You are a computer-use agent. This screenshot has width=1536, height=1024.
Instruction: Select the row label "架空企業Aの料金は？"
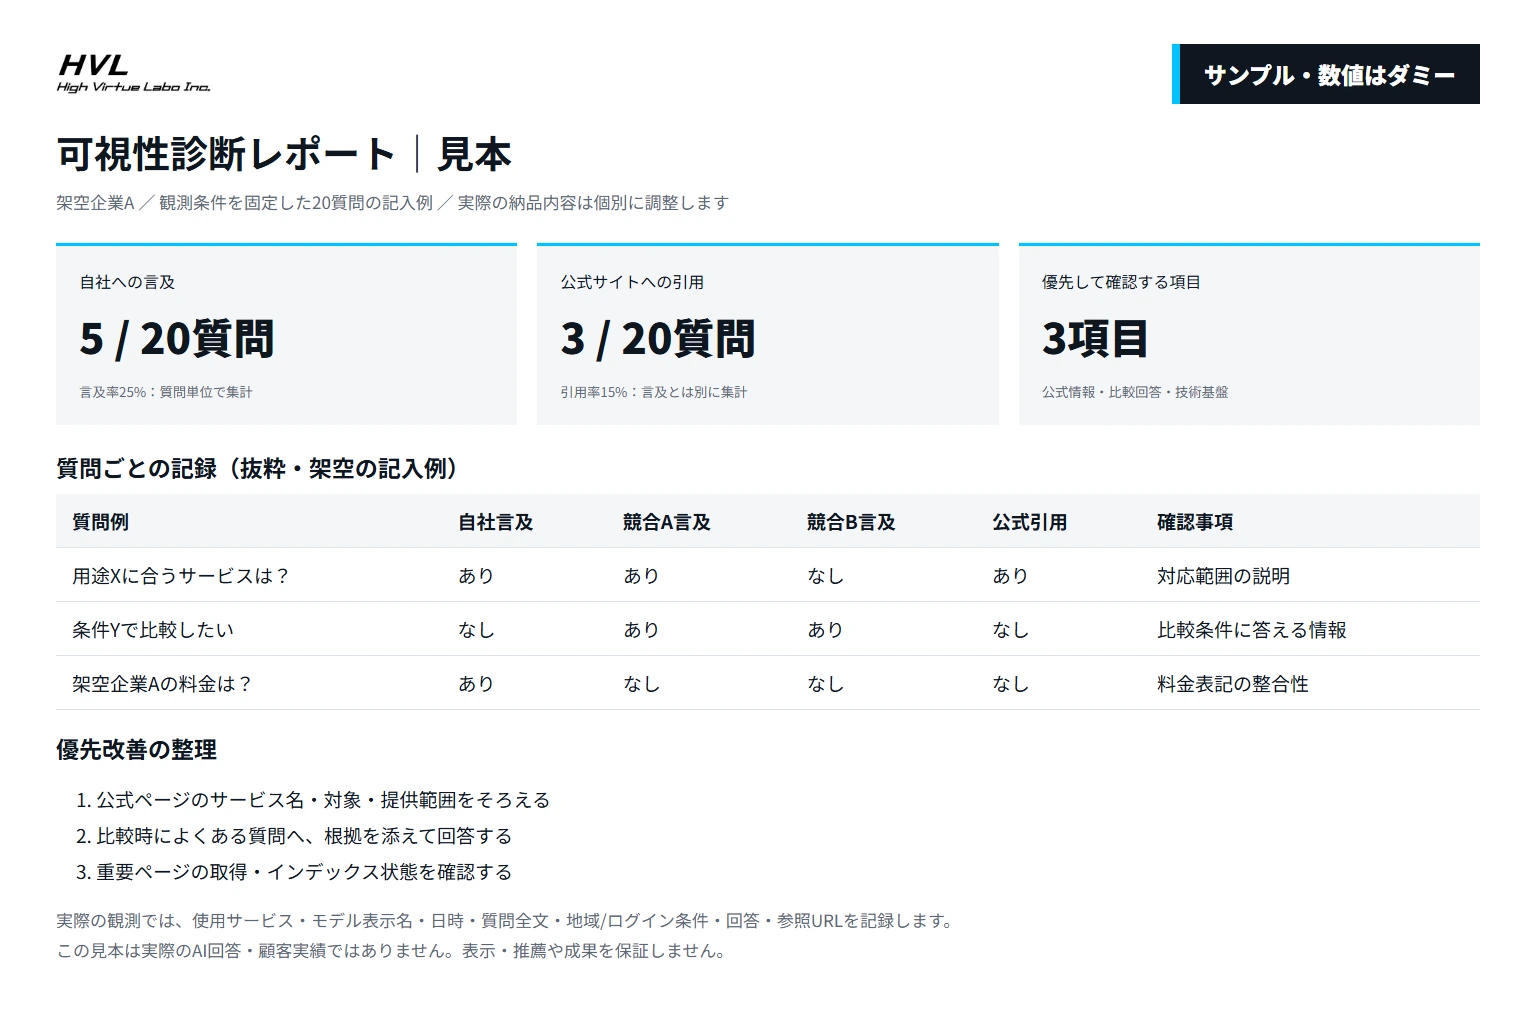[x=162, y=684]
